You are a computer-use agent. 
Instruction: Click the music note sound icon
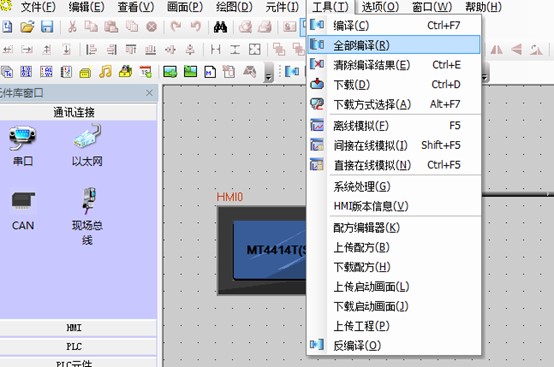[105, 72]
